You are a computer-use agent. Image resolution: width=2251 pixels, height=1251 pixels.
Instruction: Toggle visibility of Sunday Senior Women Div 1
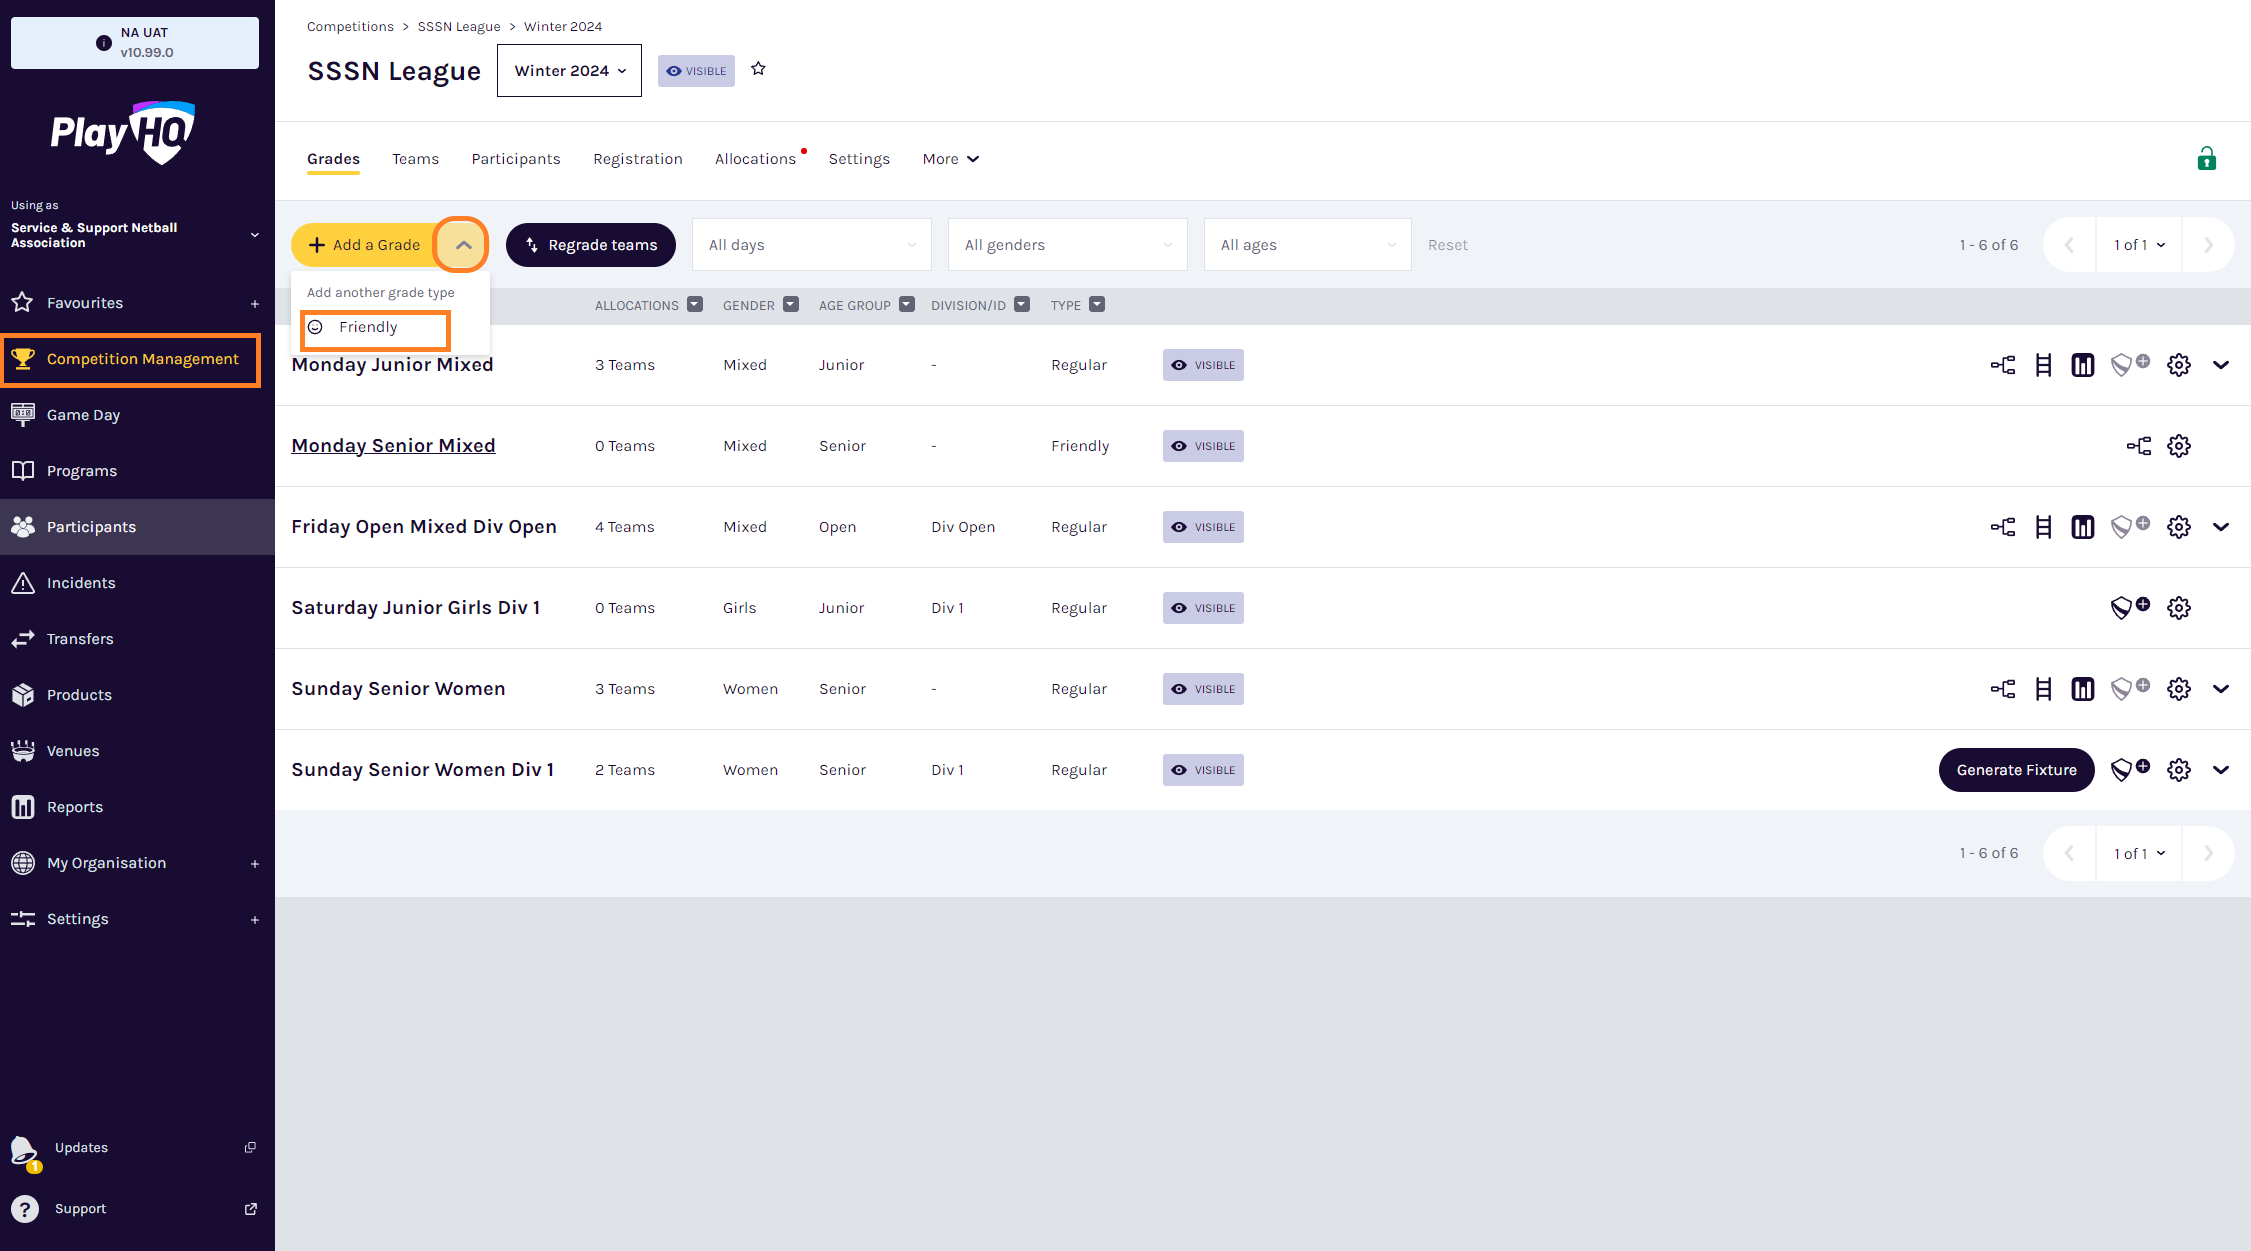pyautogui.click(x=1203, y=770)
